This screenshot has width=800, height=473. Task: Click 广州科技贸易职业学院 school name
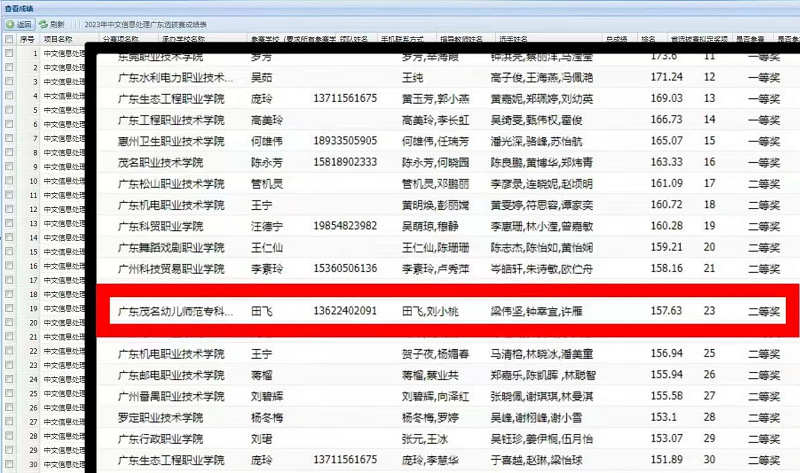coord(171,269)
